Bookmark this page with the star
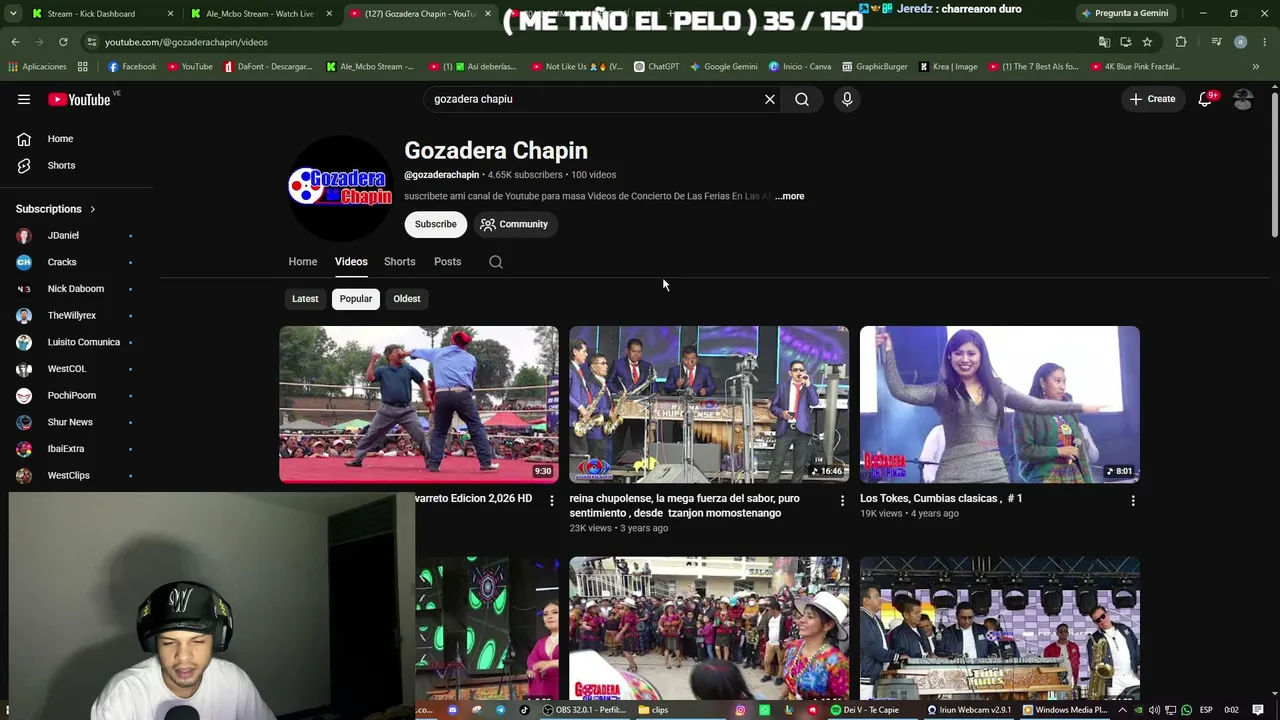The image size is (1280, 720). pos(1147,42)
